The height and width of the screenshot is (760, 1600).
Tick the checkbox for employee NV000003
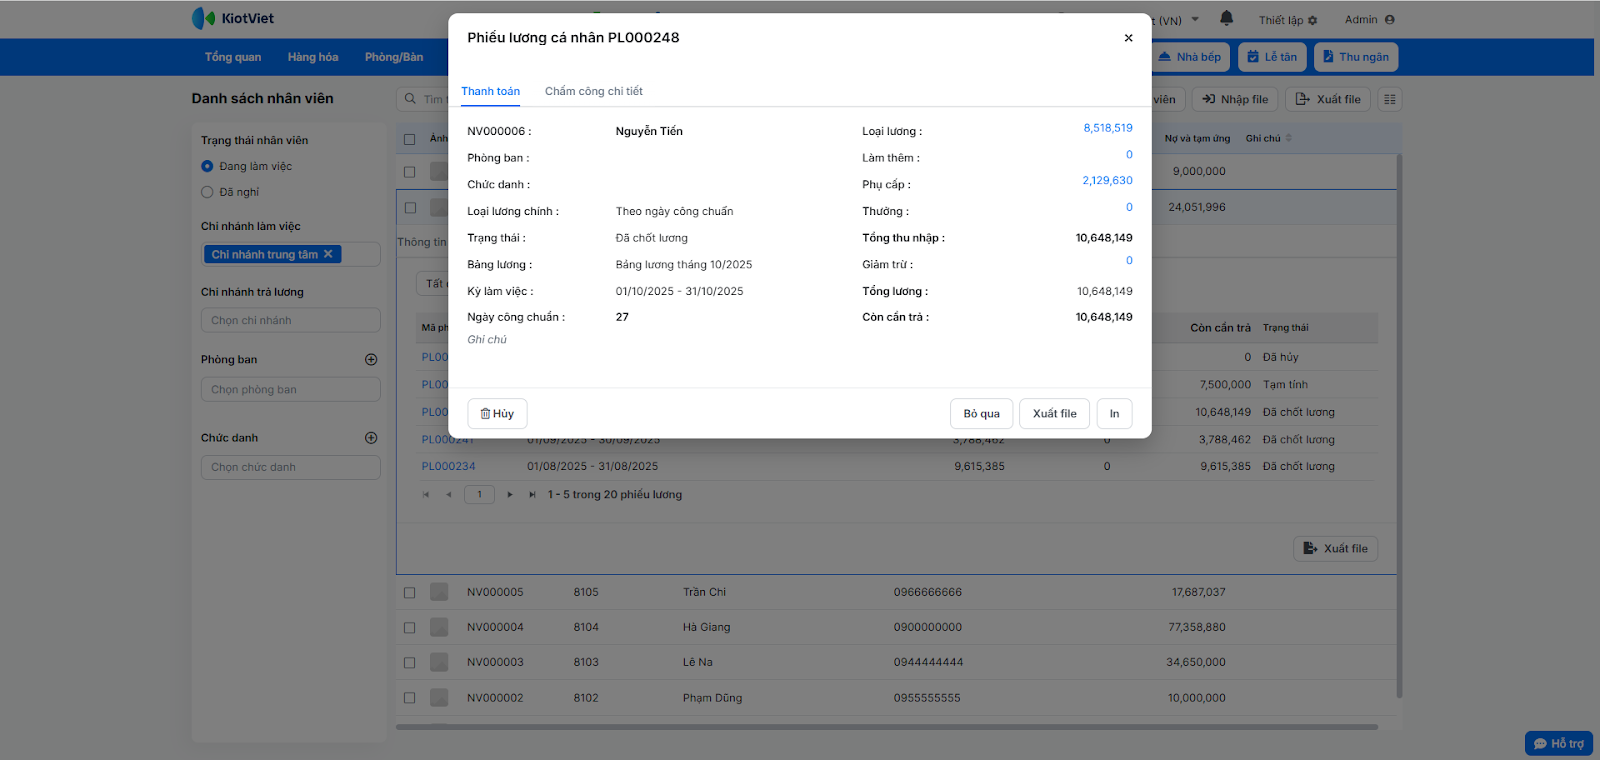[409, 663]
